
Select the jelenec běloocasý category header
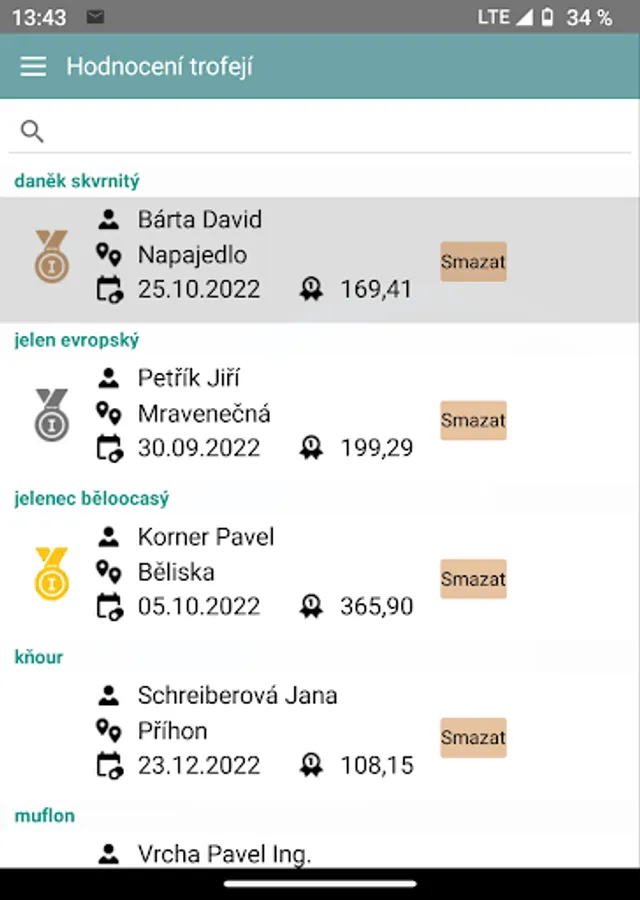click(92, 498)
